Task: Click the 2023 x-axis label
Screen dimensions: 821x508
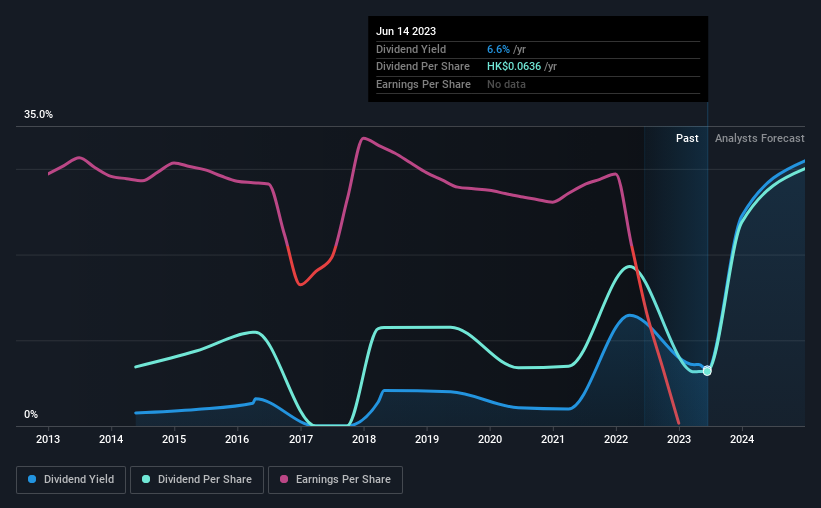Action: [x=679, y=439]
